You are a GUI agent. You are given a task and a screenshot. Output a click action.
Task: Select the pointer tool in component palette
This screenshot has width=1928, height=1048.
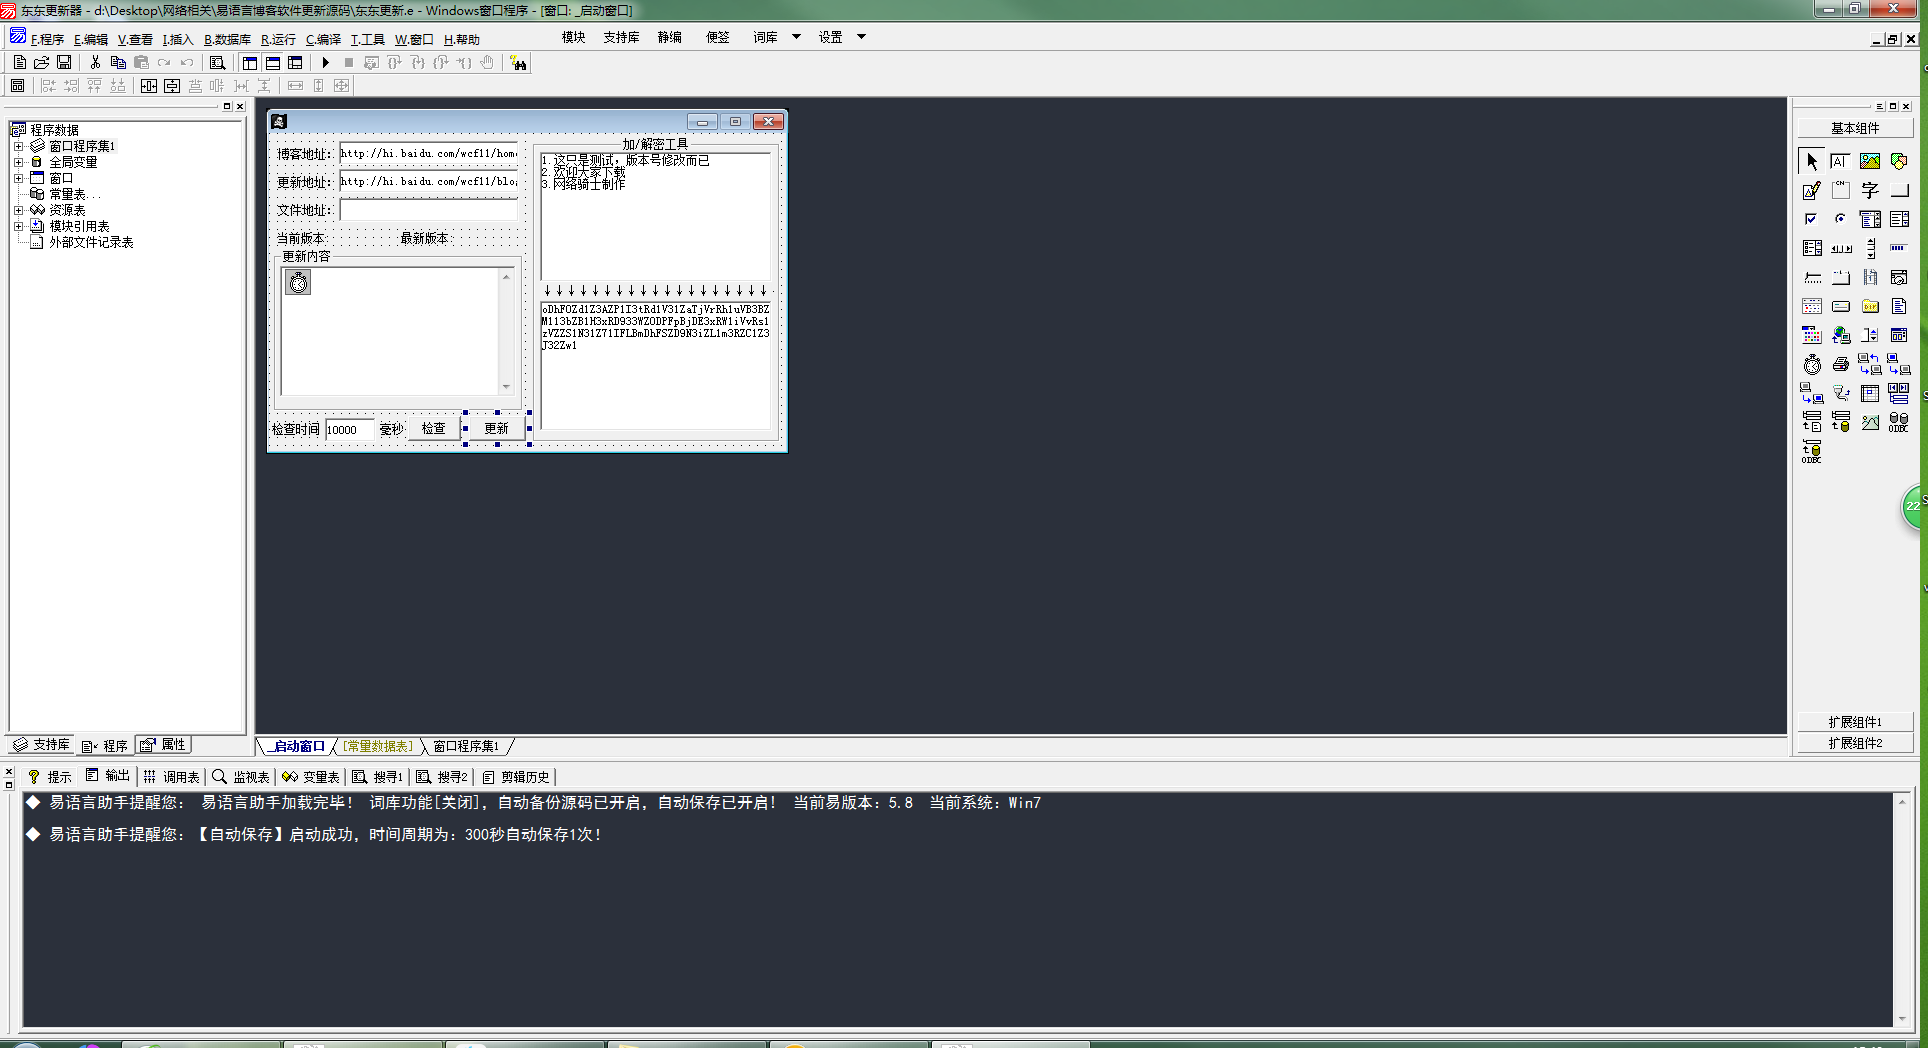pyautogui.click(x=1812, y=161)
